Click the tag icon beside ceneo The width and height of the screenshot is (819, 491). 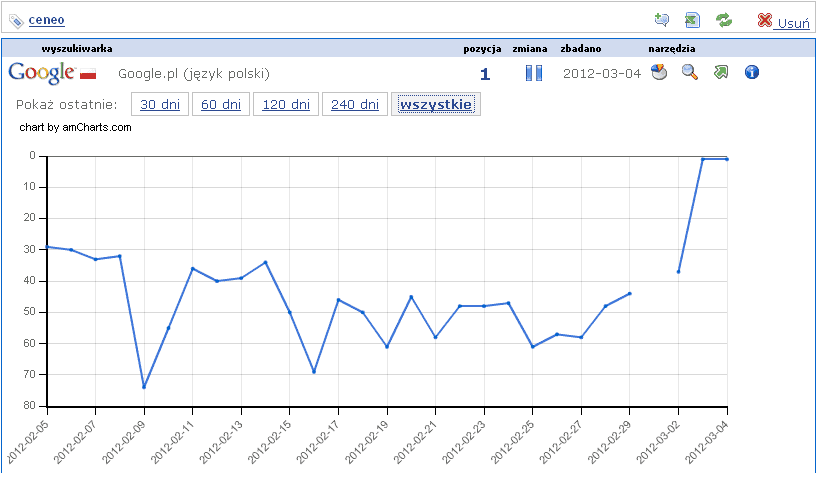click(x=16, y=20)
